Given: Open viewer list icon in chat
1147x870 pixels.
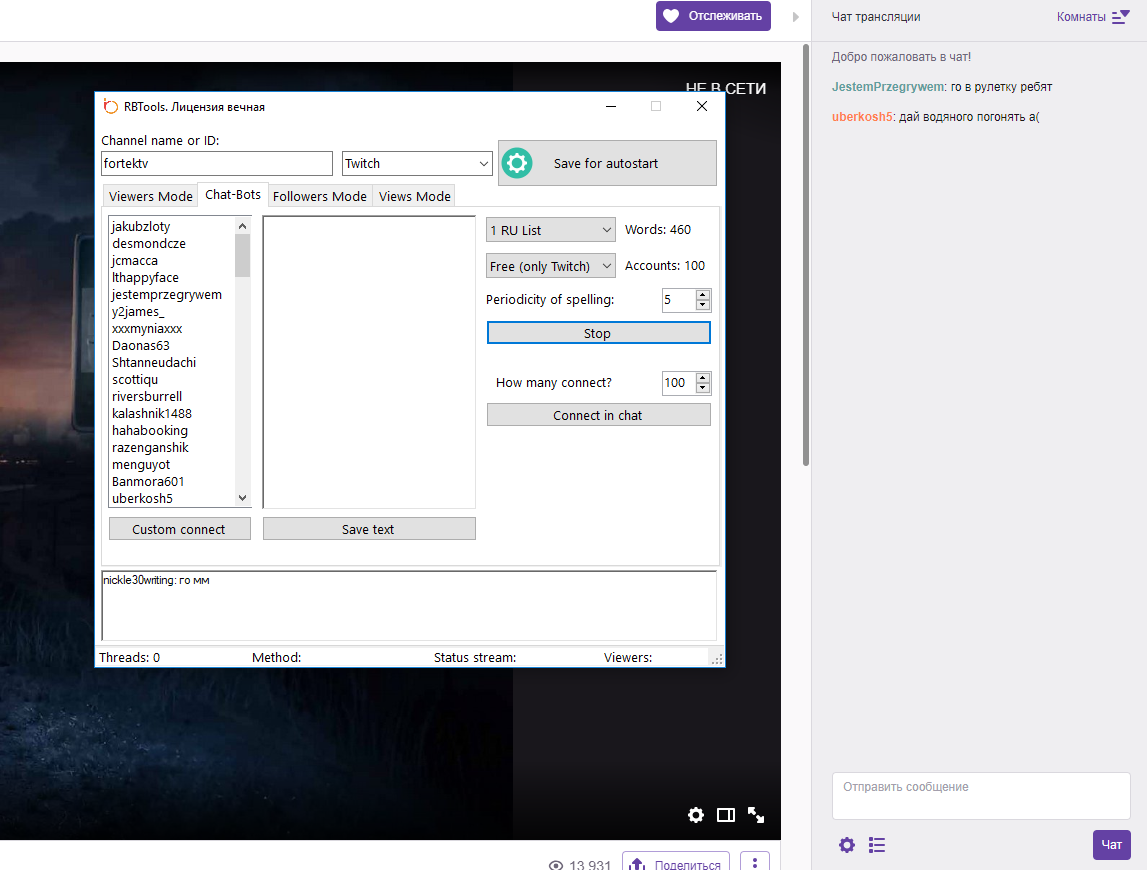Looking at the screenshot, I should 877,845.
